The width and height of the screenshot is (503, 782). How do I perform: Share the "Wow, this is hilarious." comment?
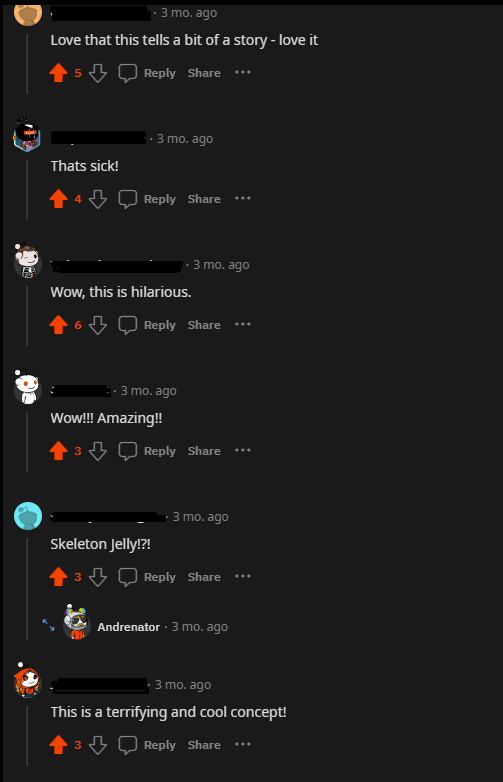204,325
